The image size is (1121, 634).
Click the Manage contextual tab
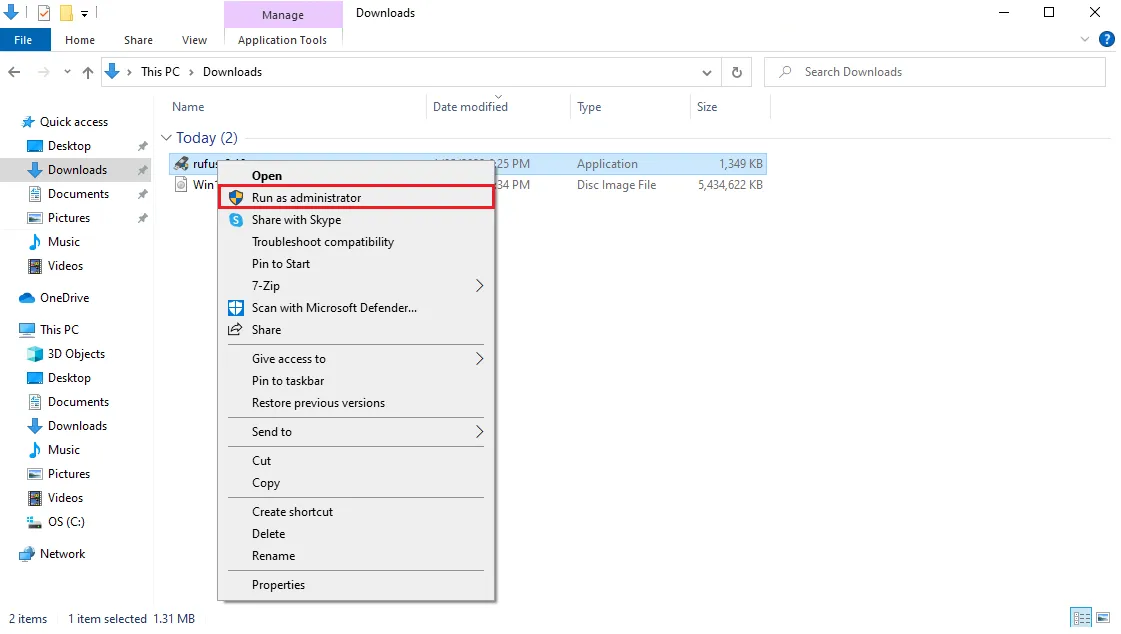point(282,15)
